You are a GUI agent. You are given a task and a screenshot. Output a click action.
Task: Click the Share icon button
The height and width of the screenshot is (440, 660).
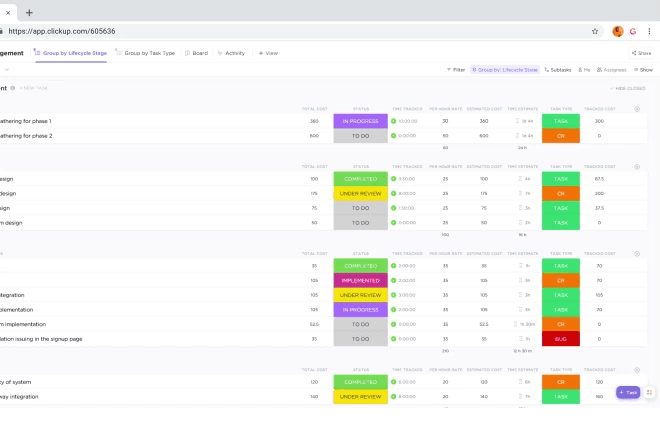coord(641,53)
